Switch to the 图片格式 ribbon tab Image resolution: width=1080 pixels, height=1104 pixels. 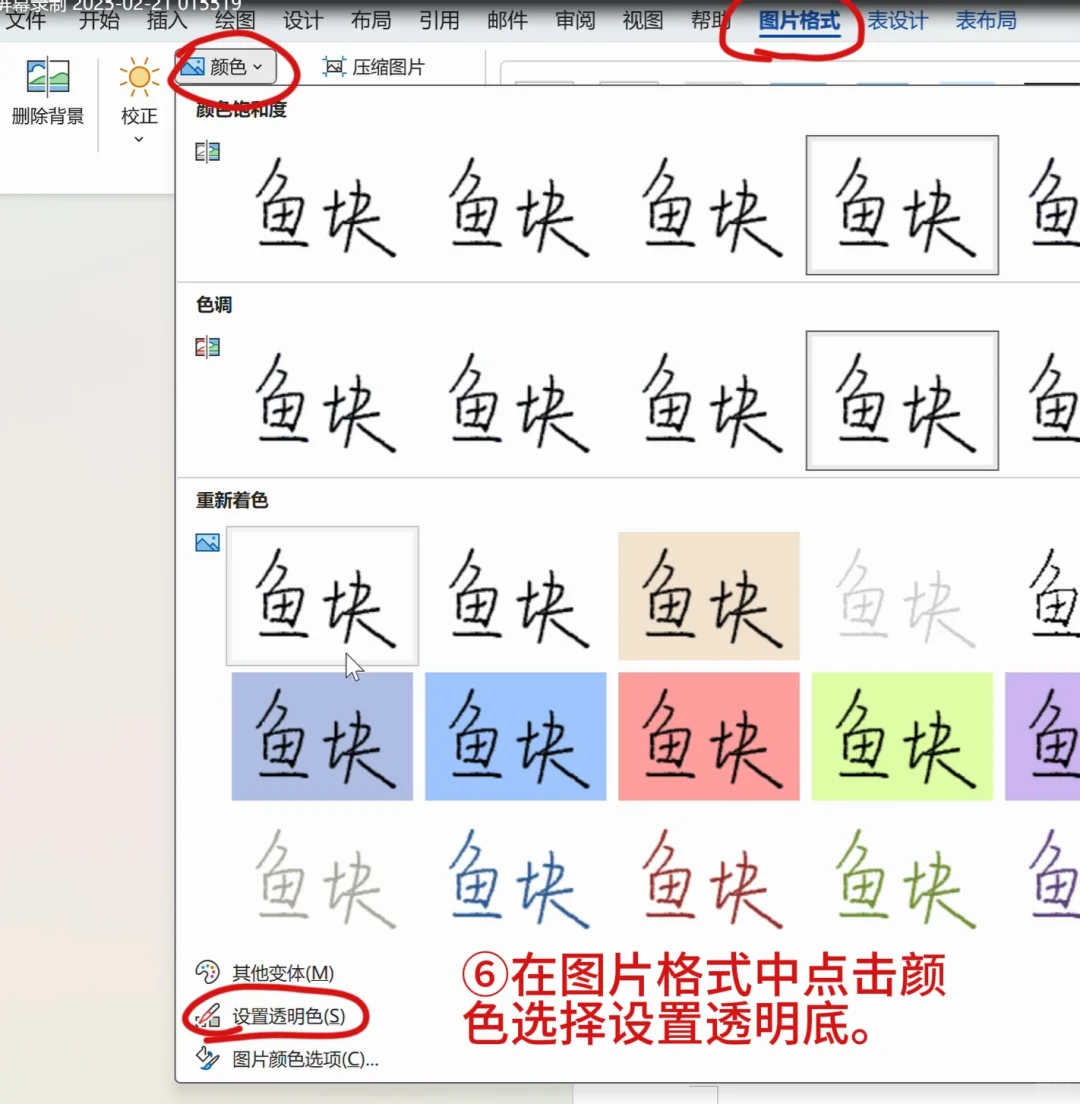point(799,20)
